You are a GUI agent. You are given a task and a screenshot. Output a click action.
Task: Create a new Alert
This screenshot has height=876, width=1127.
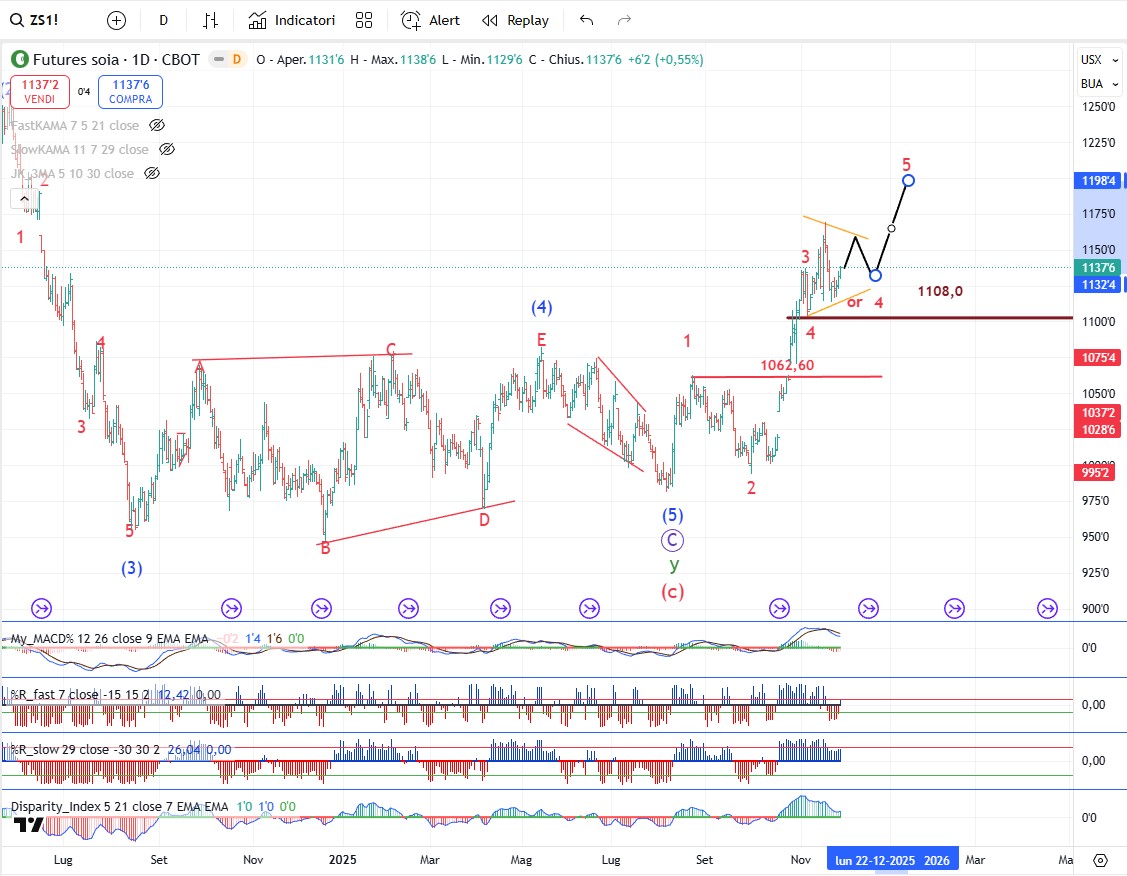point(430,20)
